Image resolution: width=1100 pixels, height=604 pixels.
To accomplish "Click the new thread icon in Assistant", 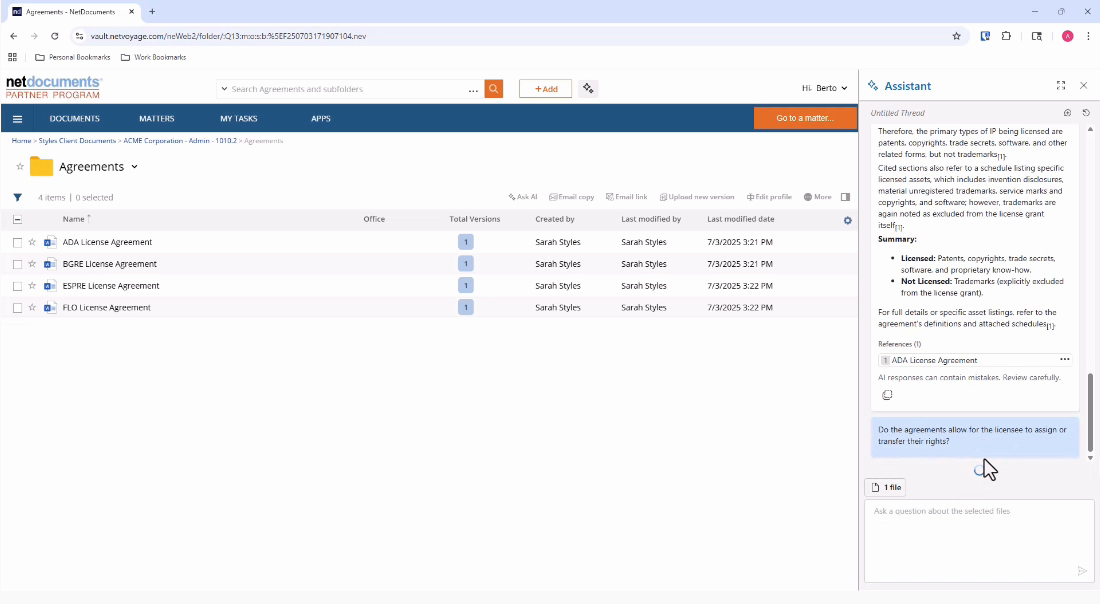I will pyautogui.click(x=1067, y=113).
